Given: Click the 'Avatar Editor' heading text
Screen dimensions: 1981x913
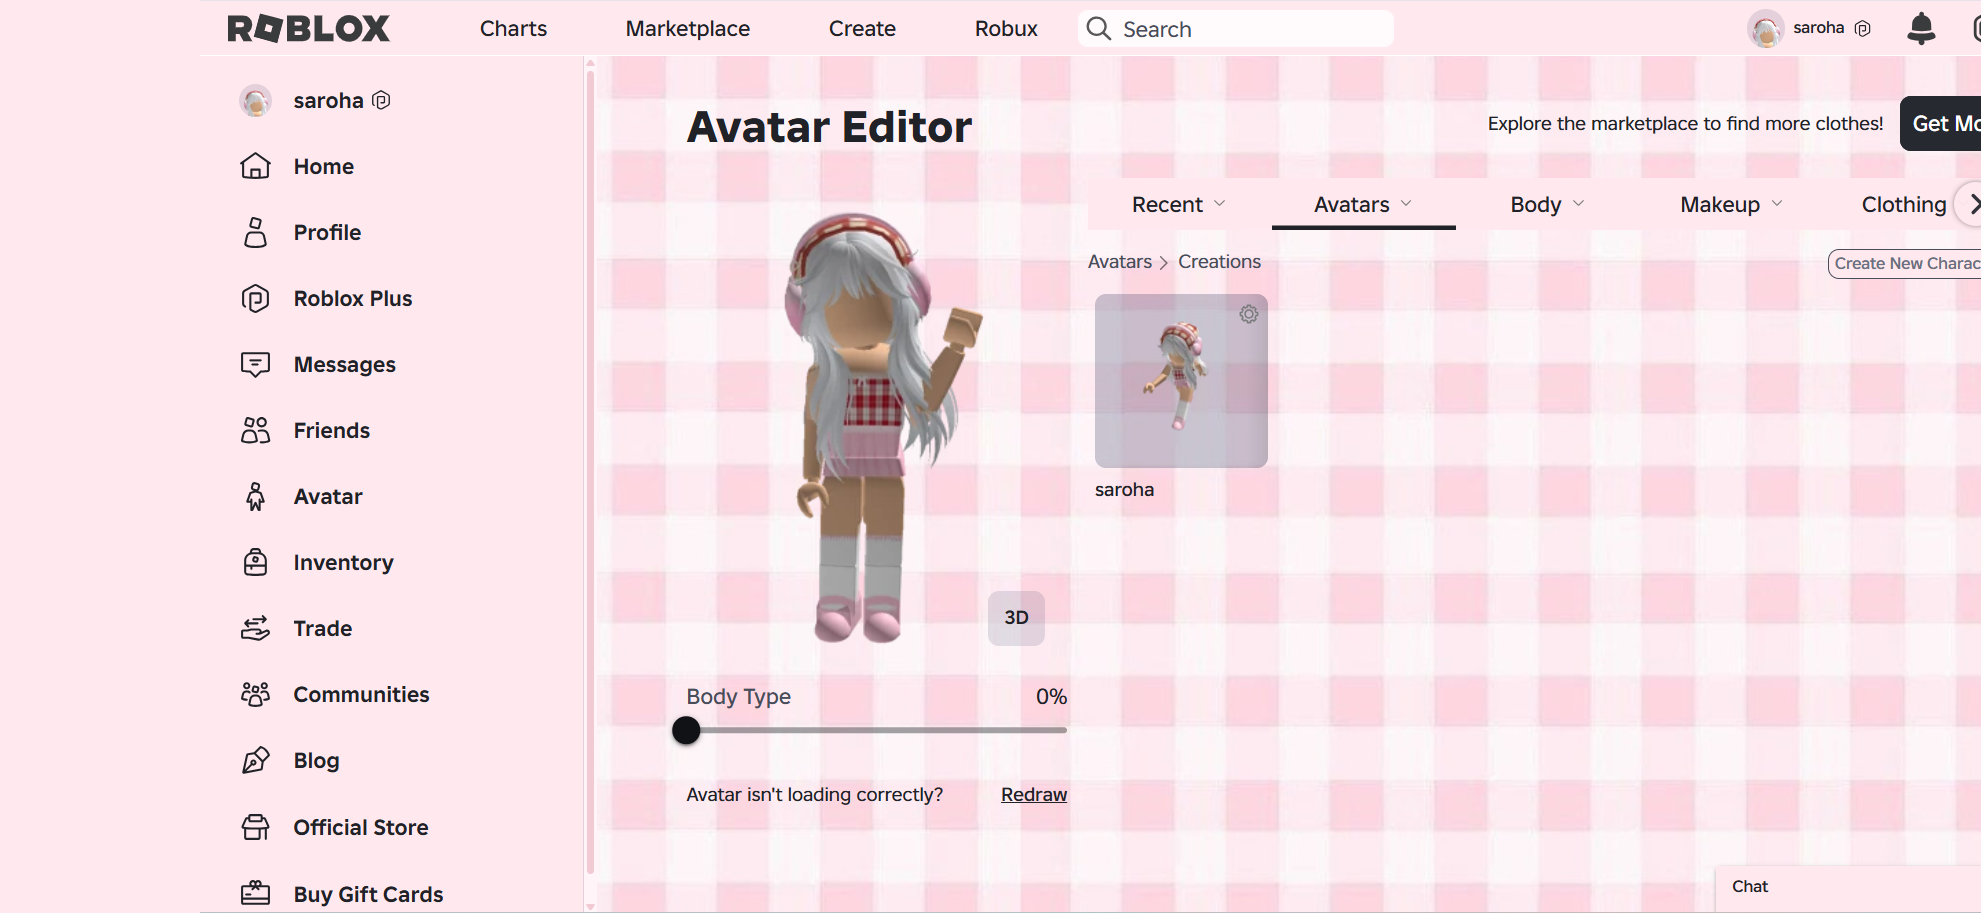Looking at the screenshot, I should click(x=829, y=127).
